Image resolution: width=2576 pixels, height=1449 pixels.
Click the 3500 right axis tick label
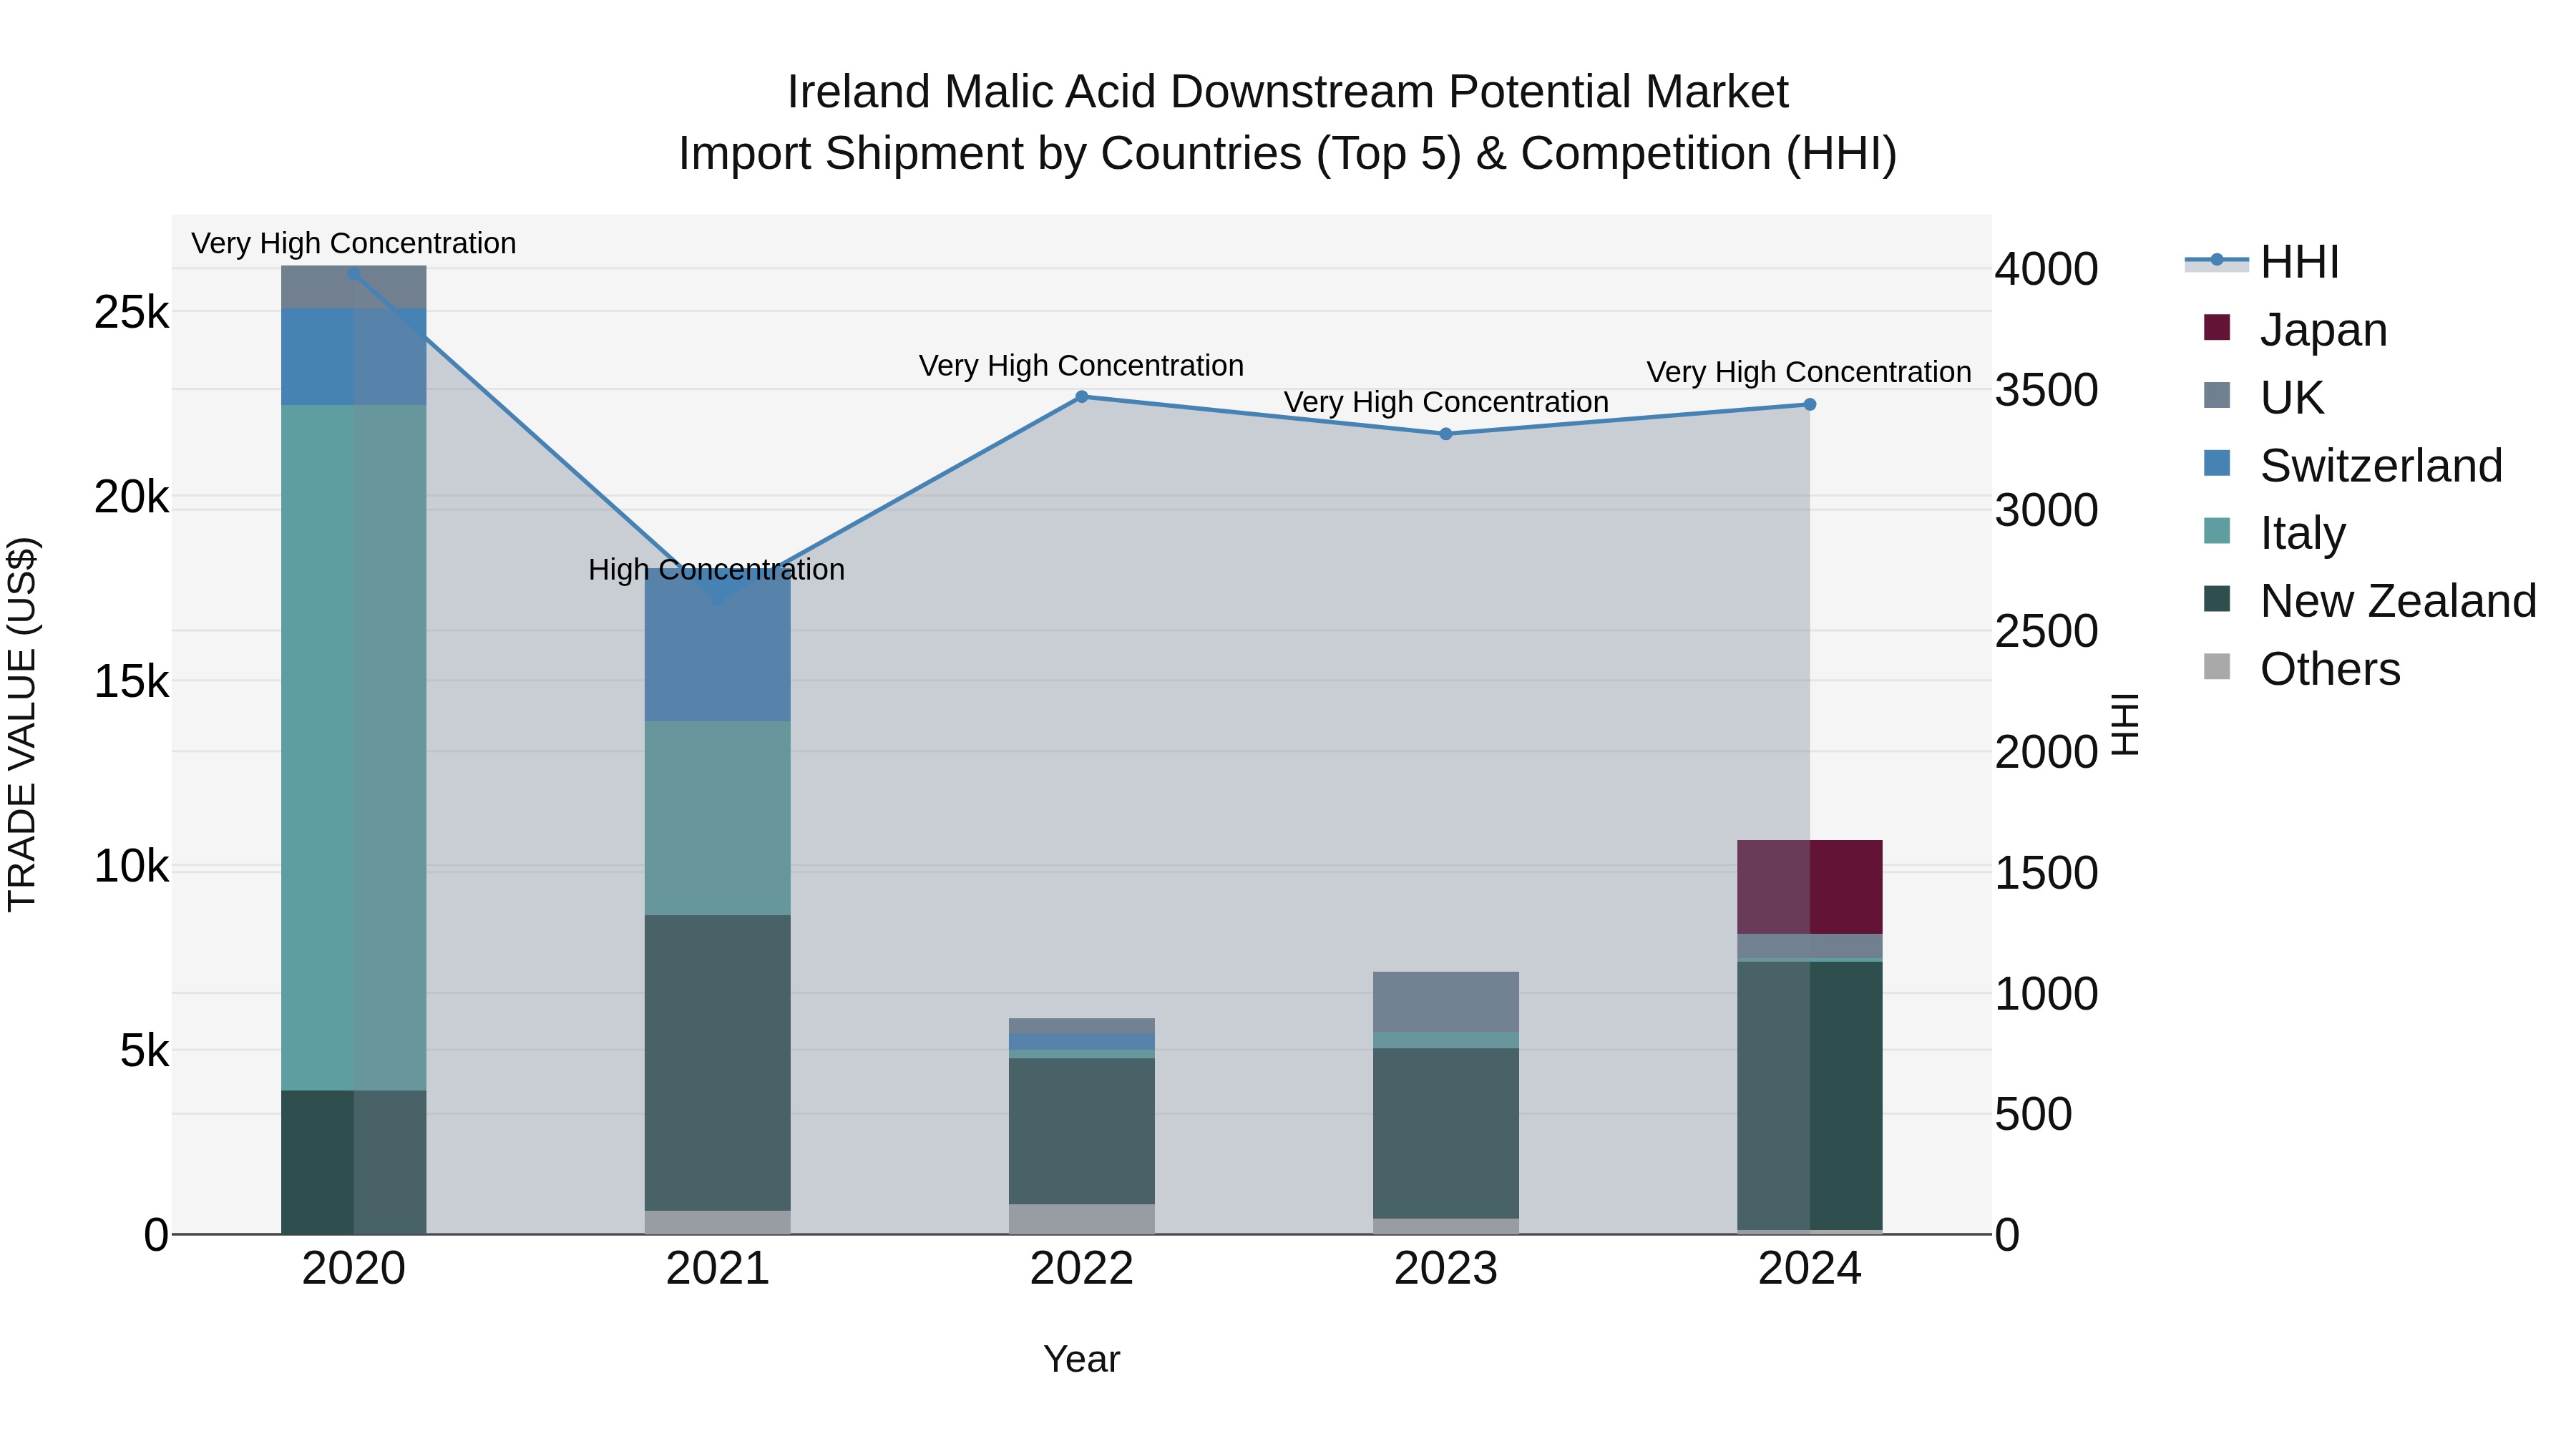(x=2047, y=391)
